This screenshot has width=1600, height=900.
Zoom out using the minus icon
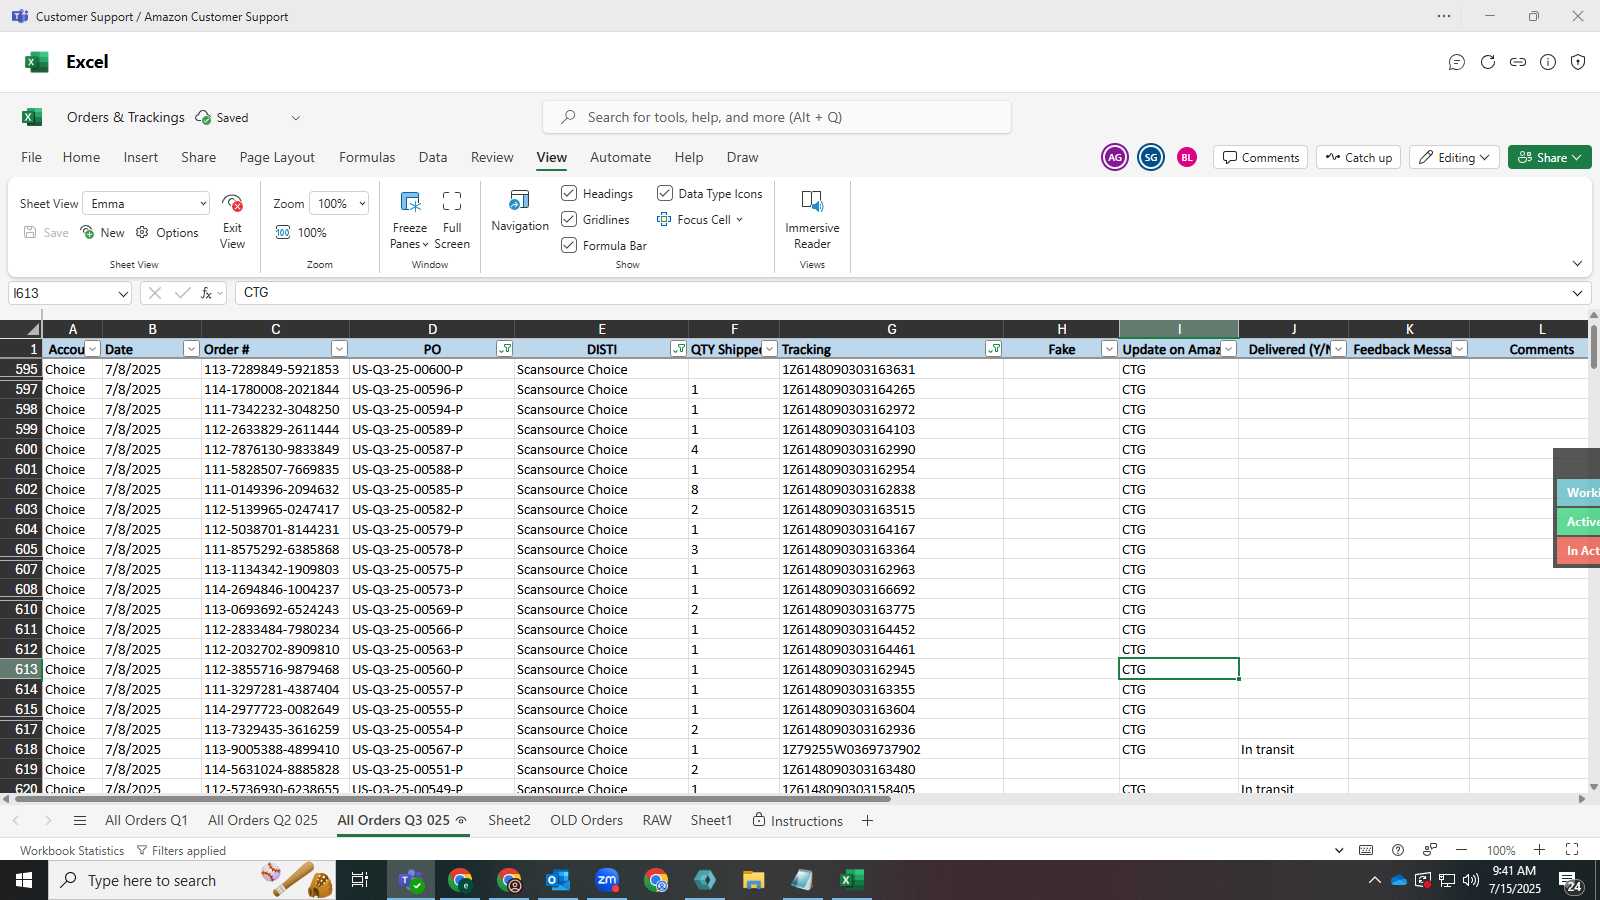click(1461, 850)
